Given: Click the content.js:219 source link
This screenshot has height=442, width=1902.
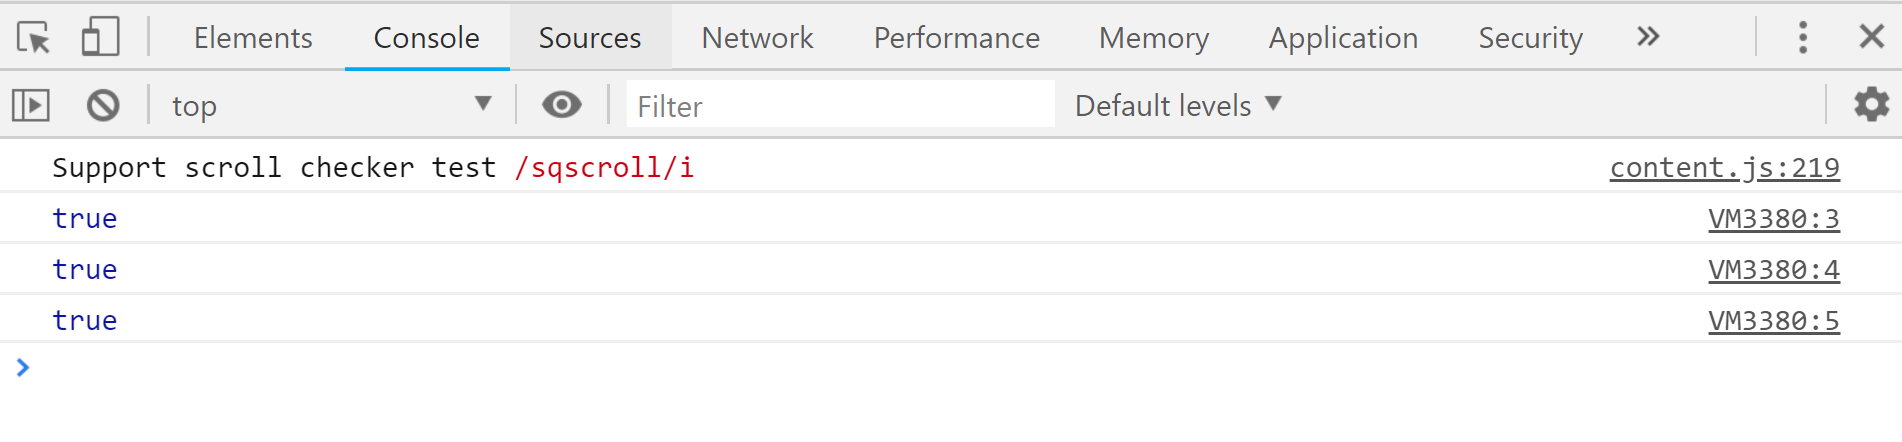Looking at the screenshot, I should 1724,168.
